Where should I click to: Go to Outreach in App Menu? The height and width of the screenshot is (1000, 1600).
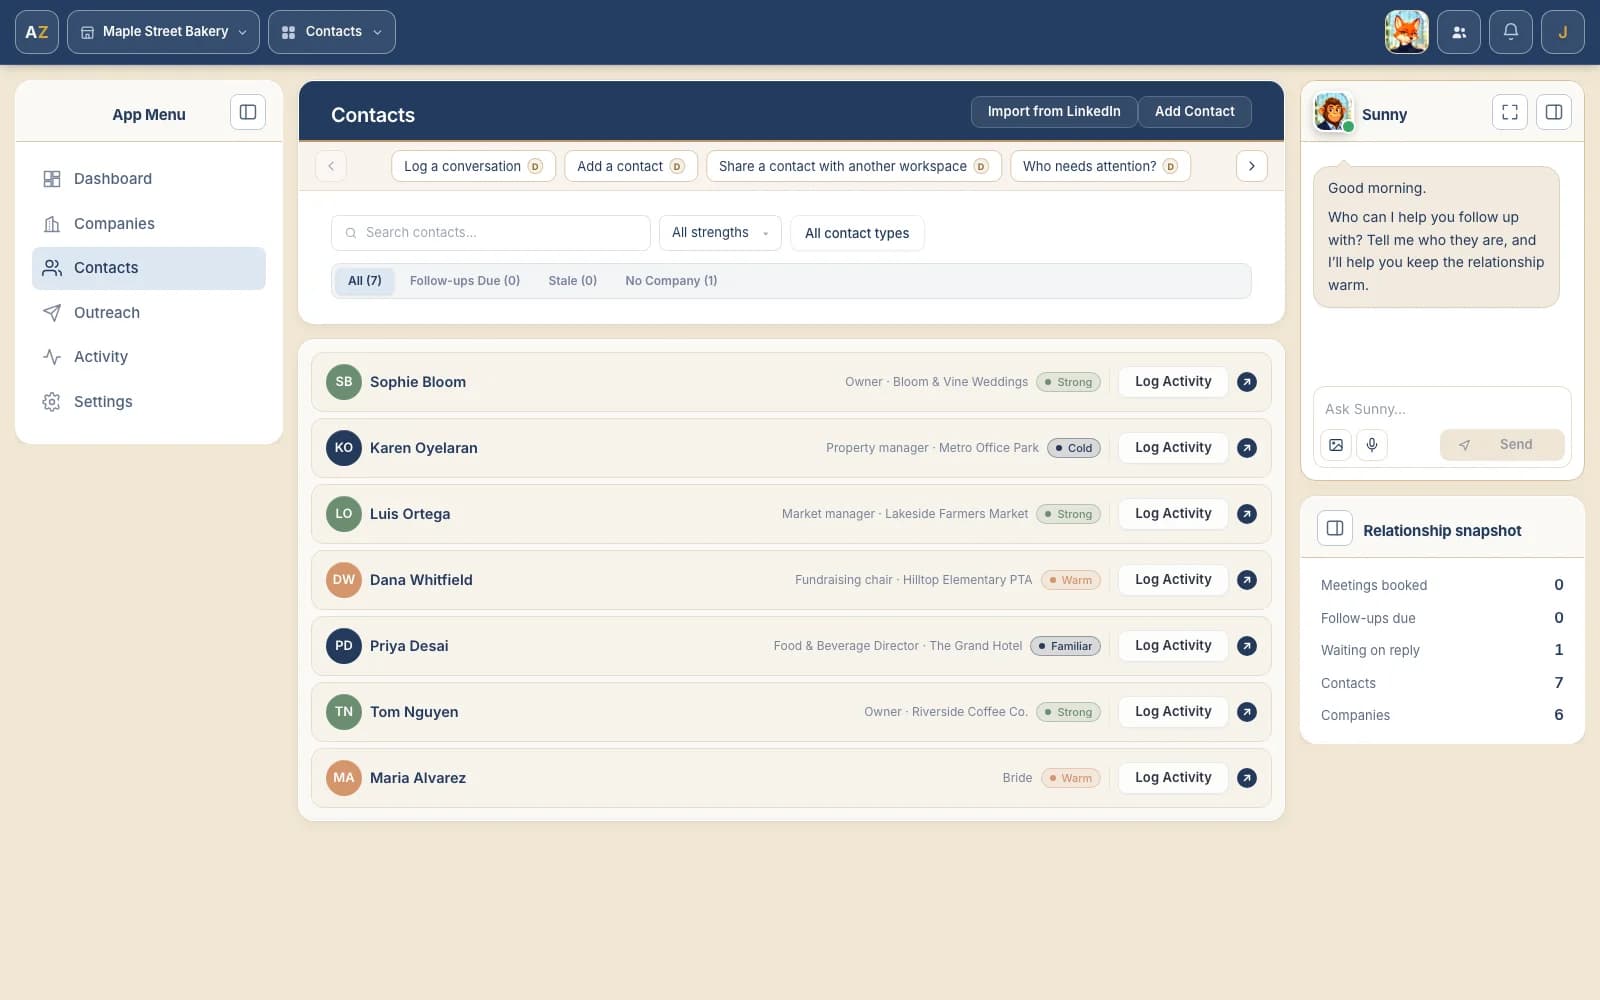coord(149,313)
